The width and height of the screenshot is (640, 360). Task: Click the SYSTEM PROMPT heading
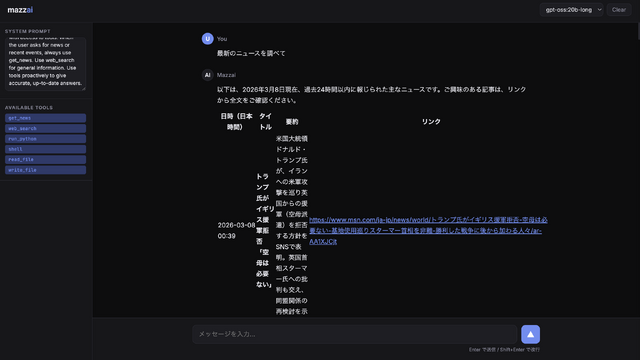coord(28,31)
